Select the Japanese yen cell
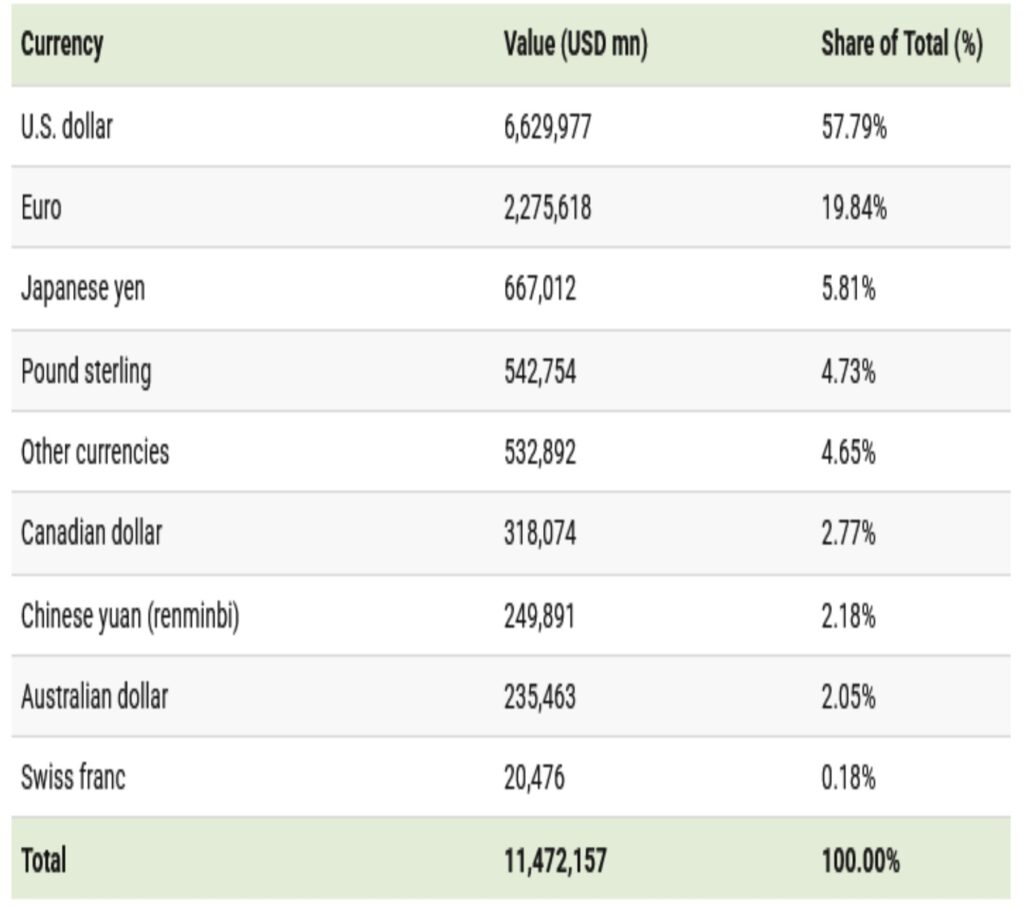Image resolution: width=1024 pixels, height=908 pixels. [83, 290]
